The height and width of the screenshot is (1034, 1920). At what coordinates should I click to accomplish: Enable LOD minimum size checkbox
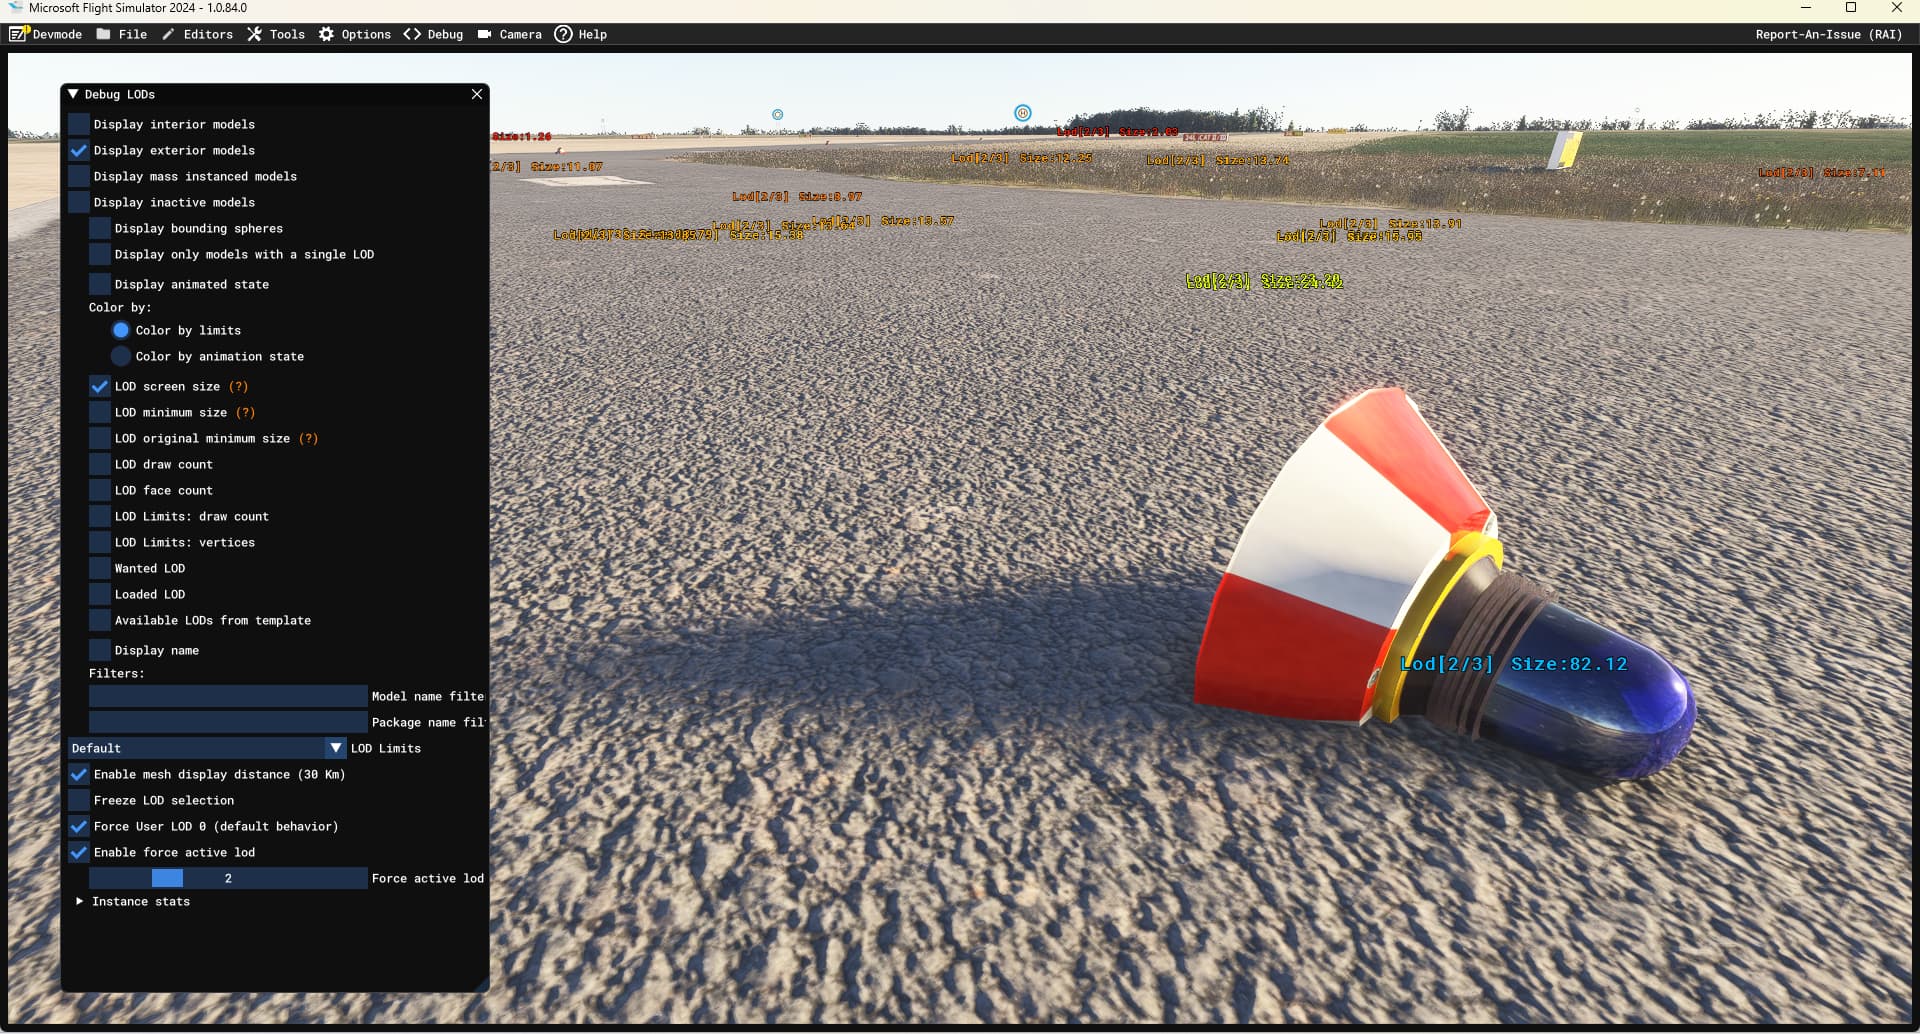point(100,412)
